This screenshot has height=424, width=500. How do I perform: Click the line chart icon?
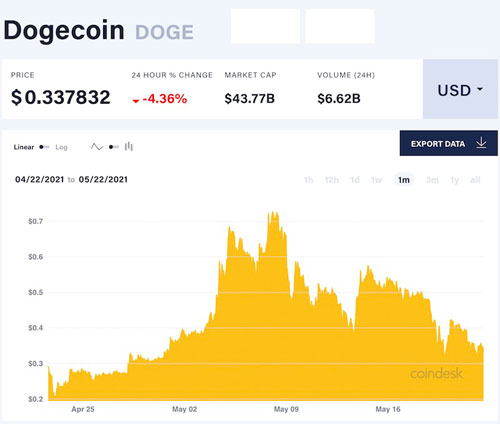click(97, 147)
